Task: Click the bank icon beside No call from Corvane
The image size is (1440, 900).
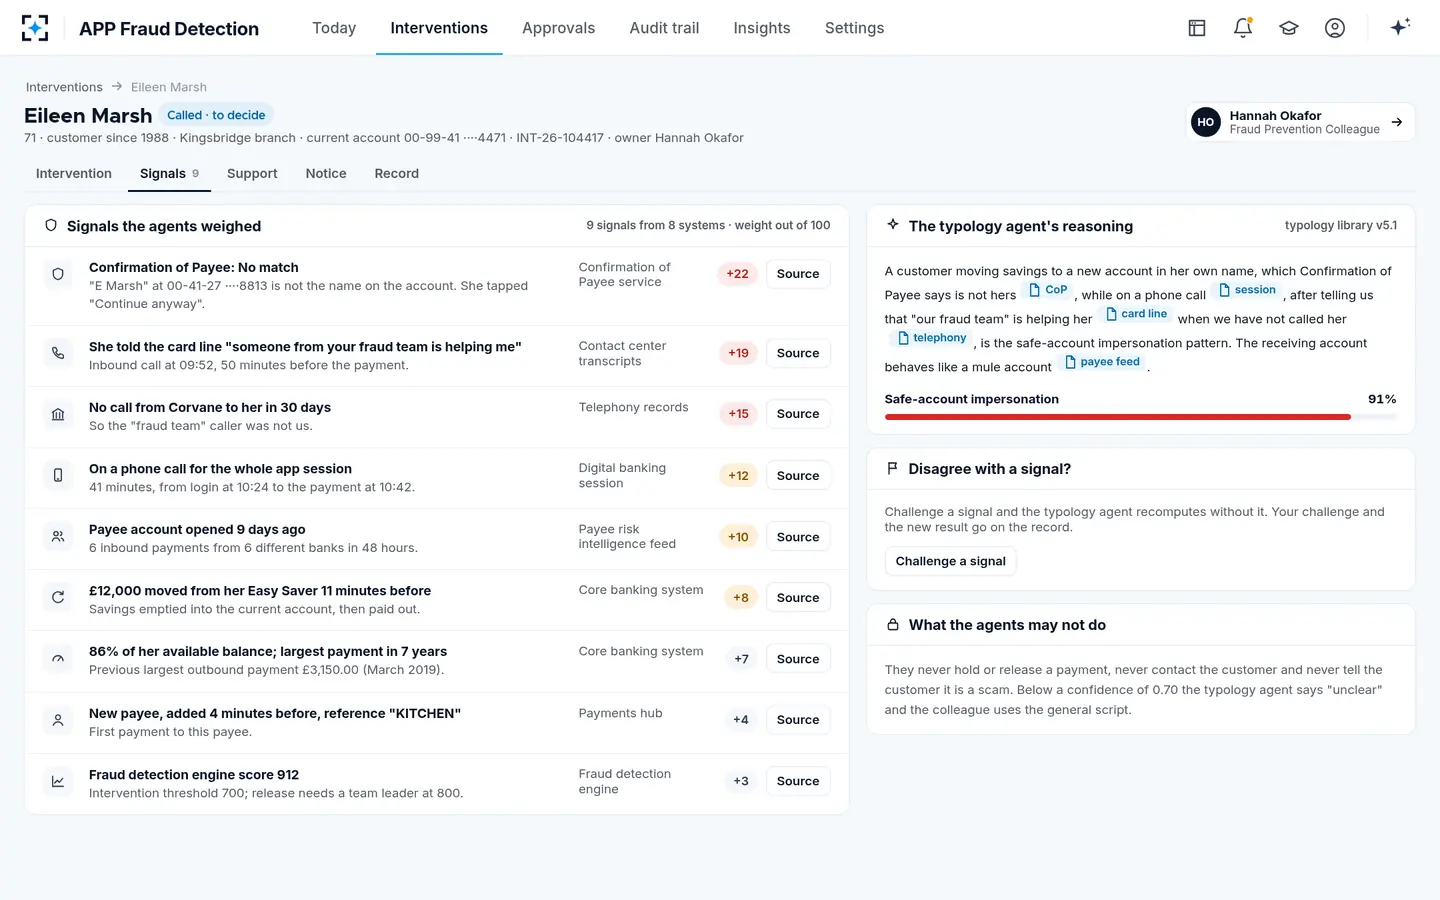Action: [x=58, y=414]
